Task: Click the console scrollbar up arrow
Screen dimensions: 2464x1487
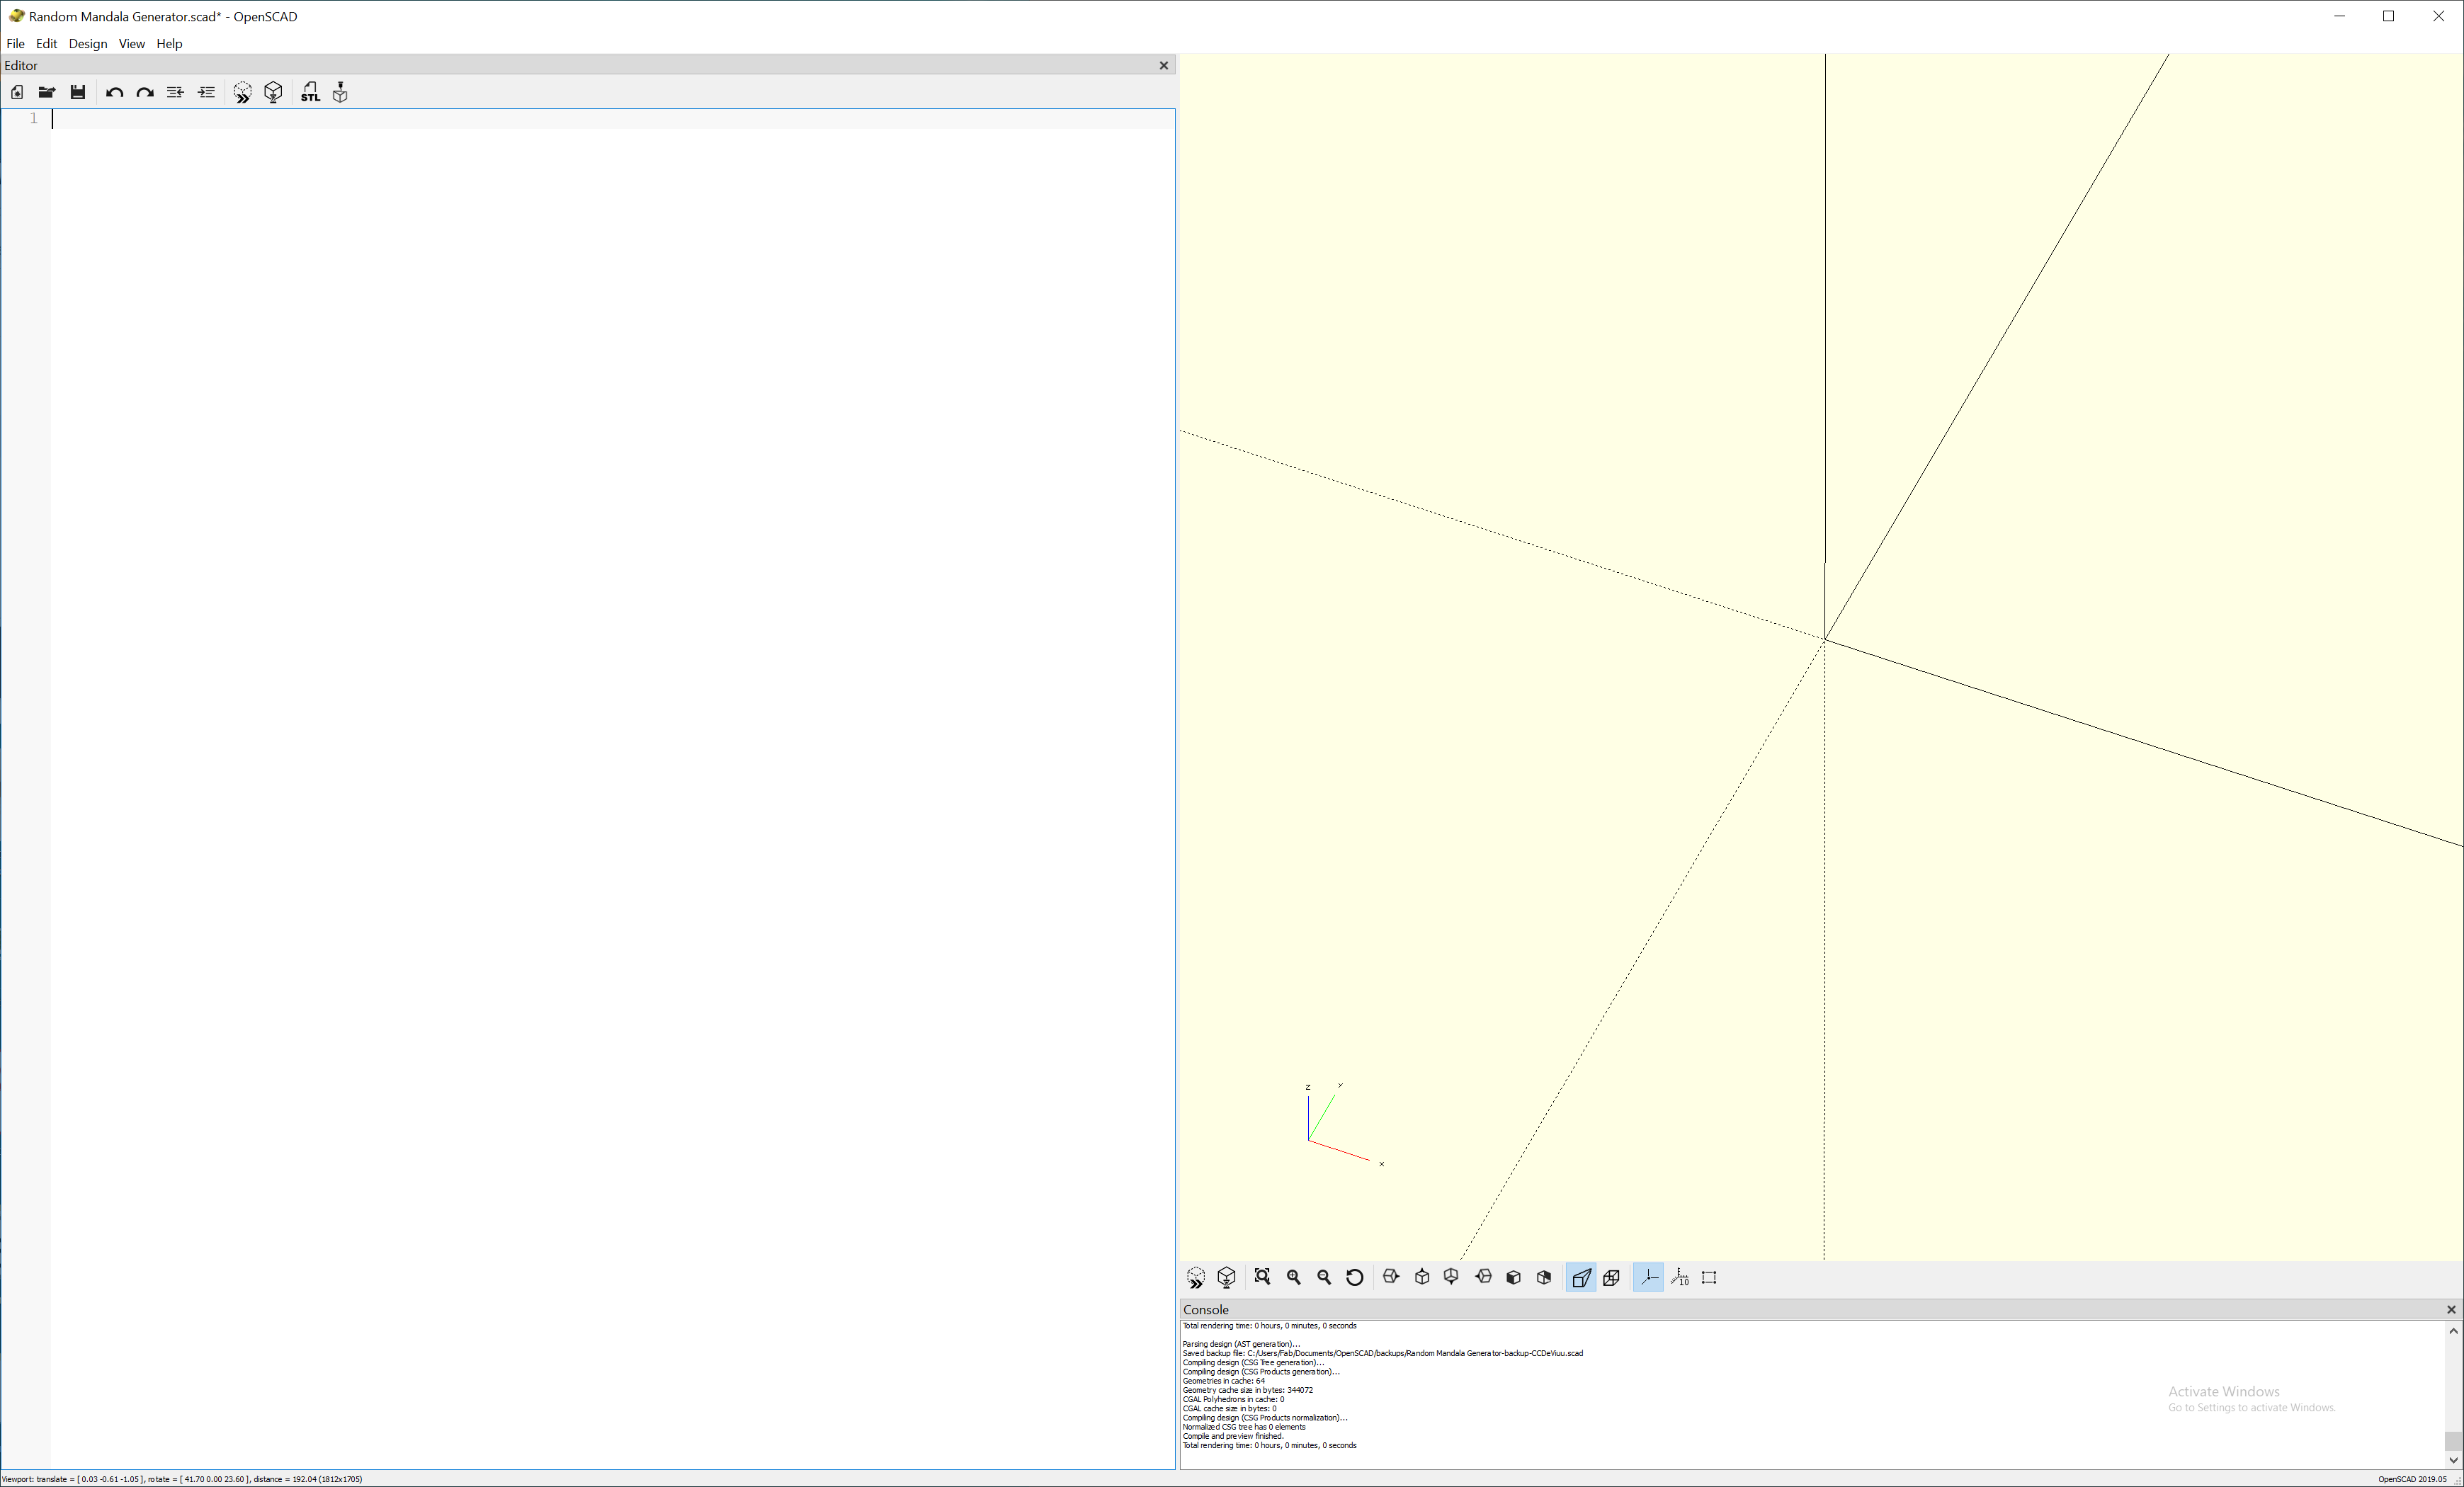Action: tap(2453, 1331)
